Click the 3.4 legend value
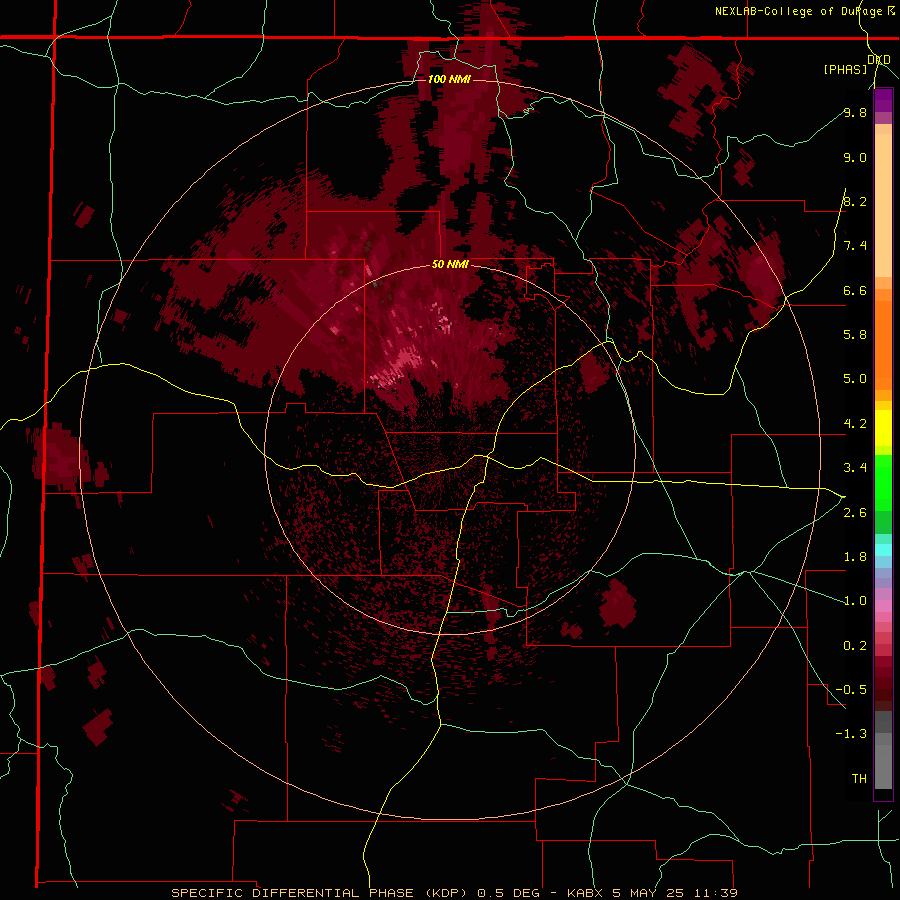The height and width of the screenshot is (900, 900). tap(855, 468)
